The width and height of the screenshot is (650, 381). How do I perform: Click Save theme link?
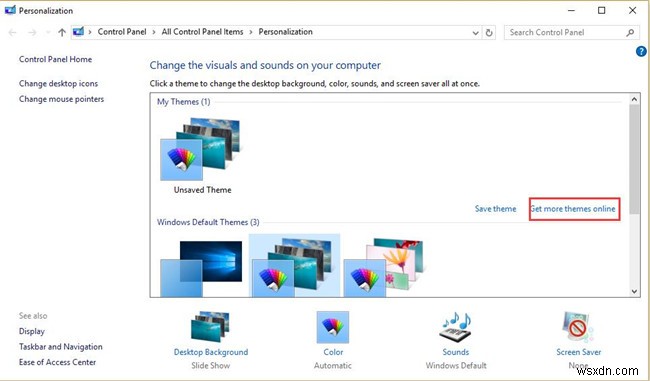coord(495,209)
